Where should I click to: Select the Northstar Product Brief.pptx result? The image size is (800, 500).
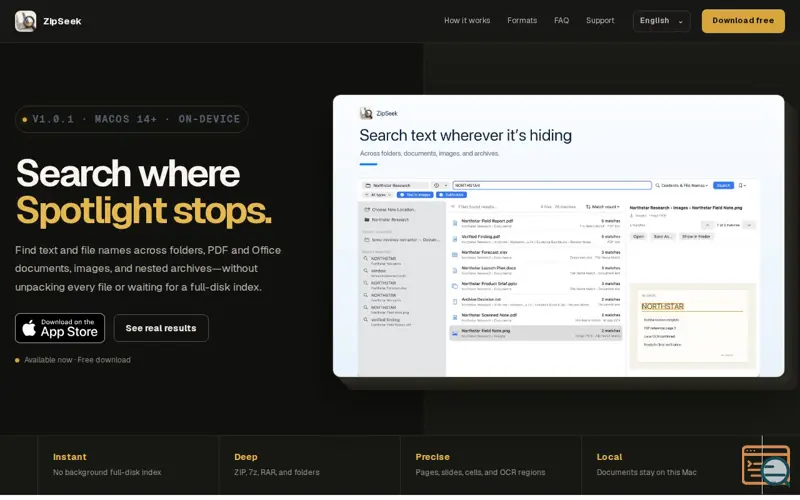535,286
